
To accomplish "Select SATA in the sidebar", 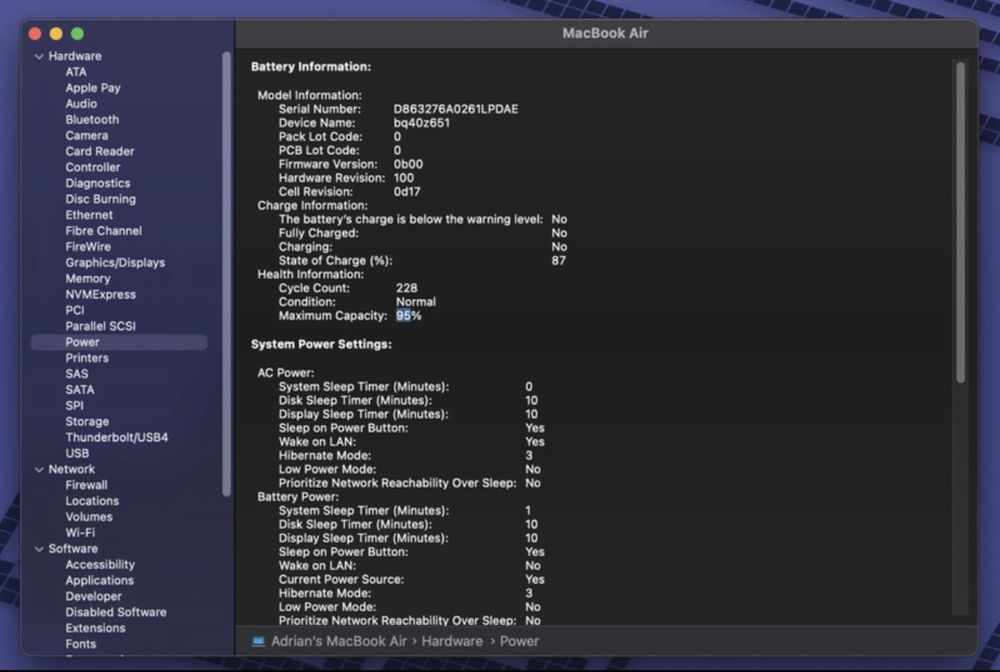I will 80,390.
